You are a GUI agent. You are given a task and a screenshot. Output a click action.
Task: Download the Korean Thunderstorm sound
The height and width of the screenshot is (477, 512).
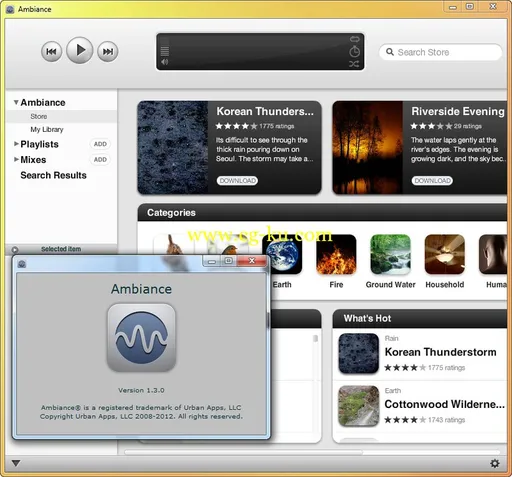pyautogui.click(x=237, y=181)
